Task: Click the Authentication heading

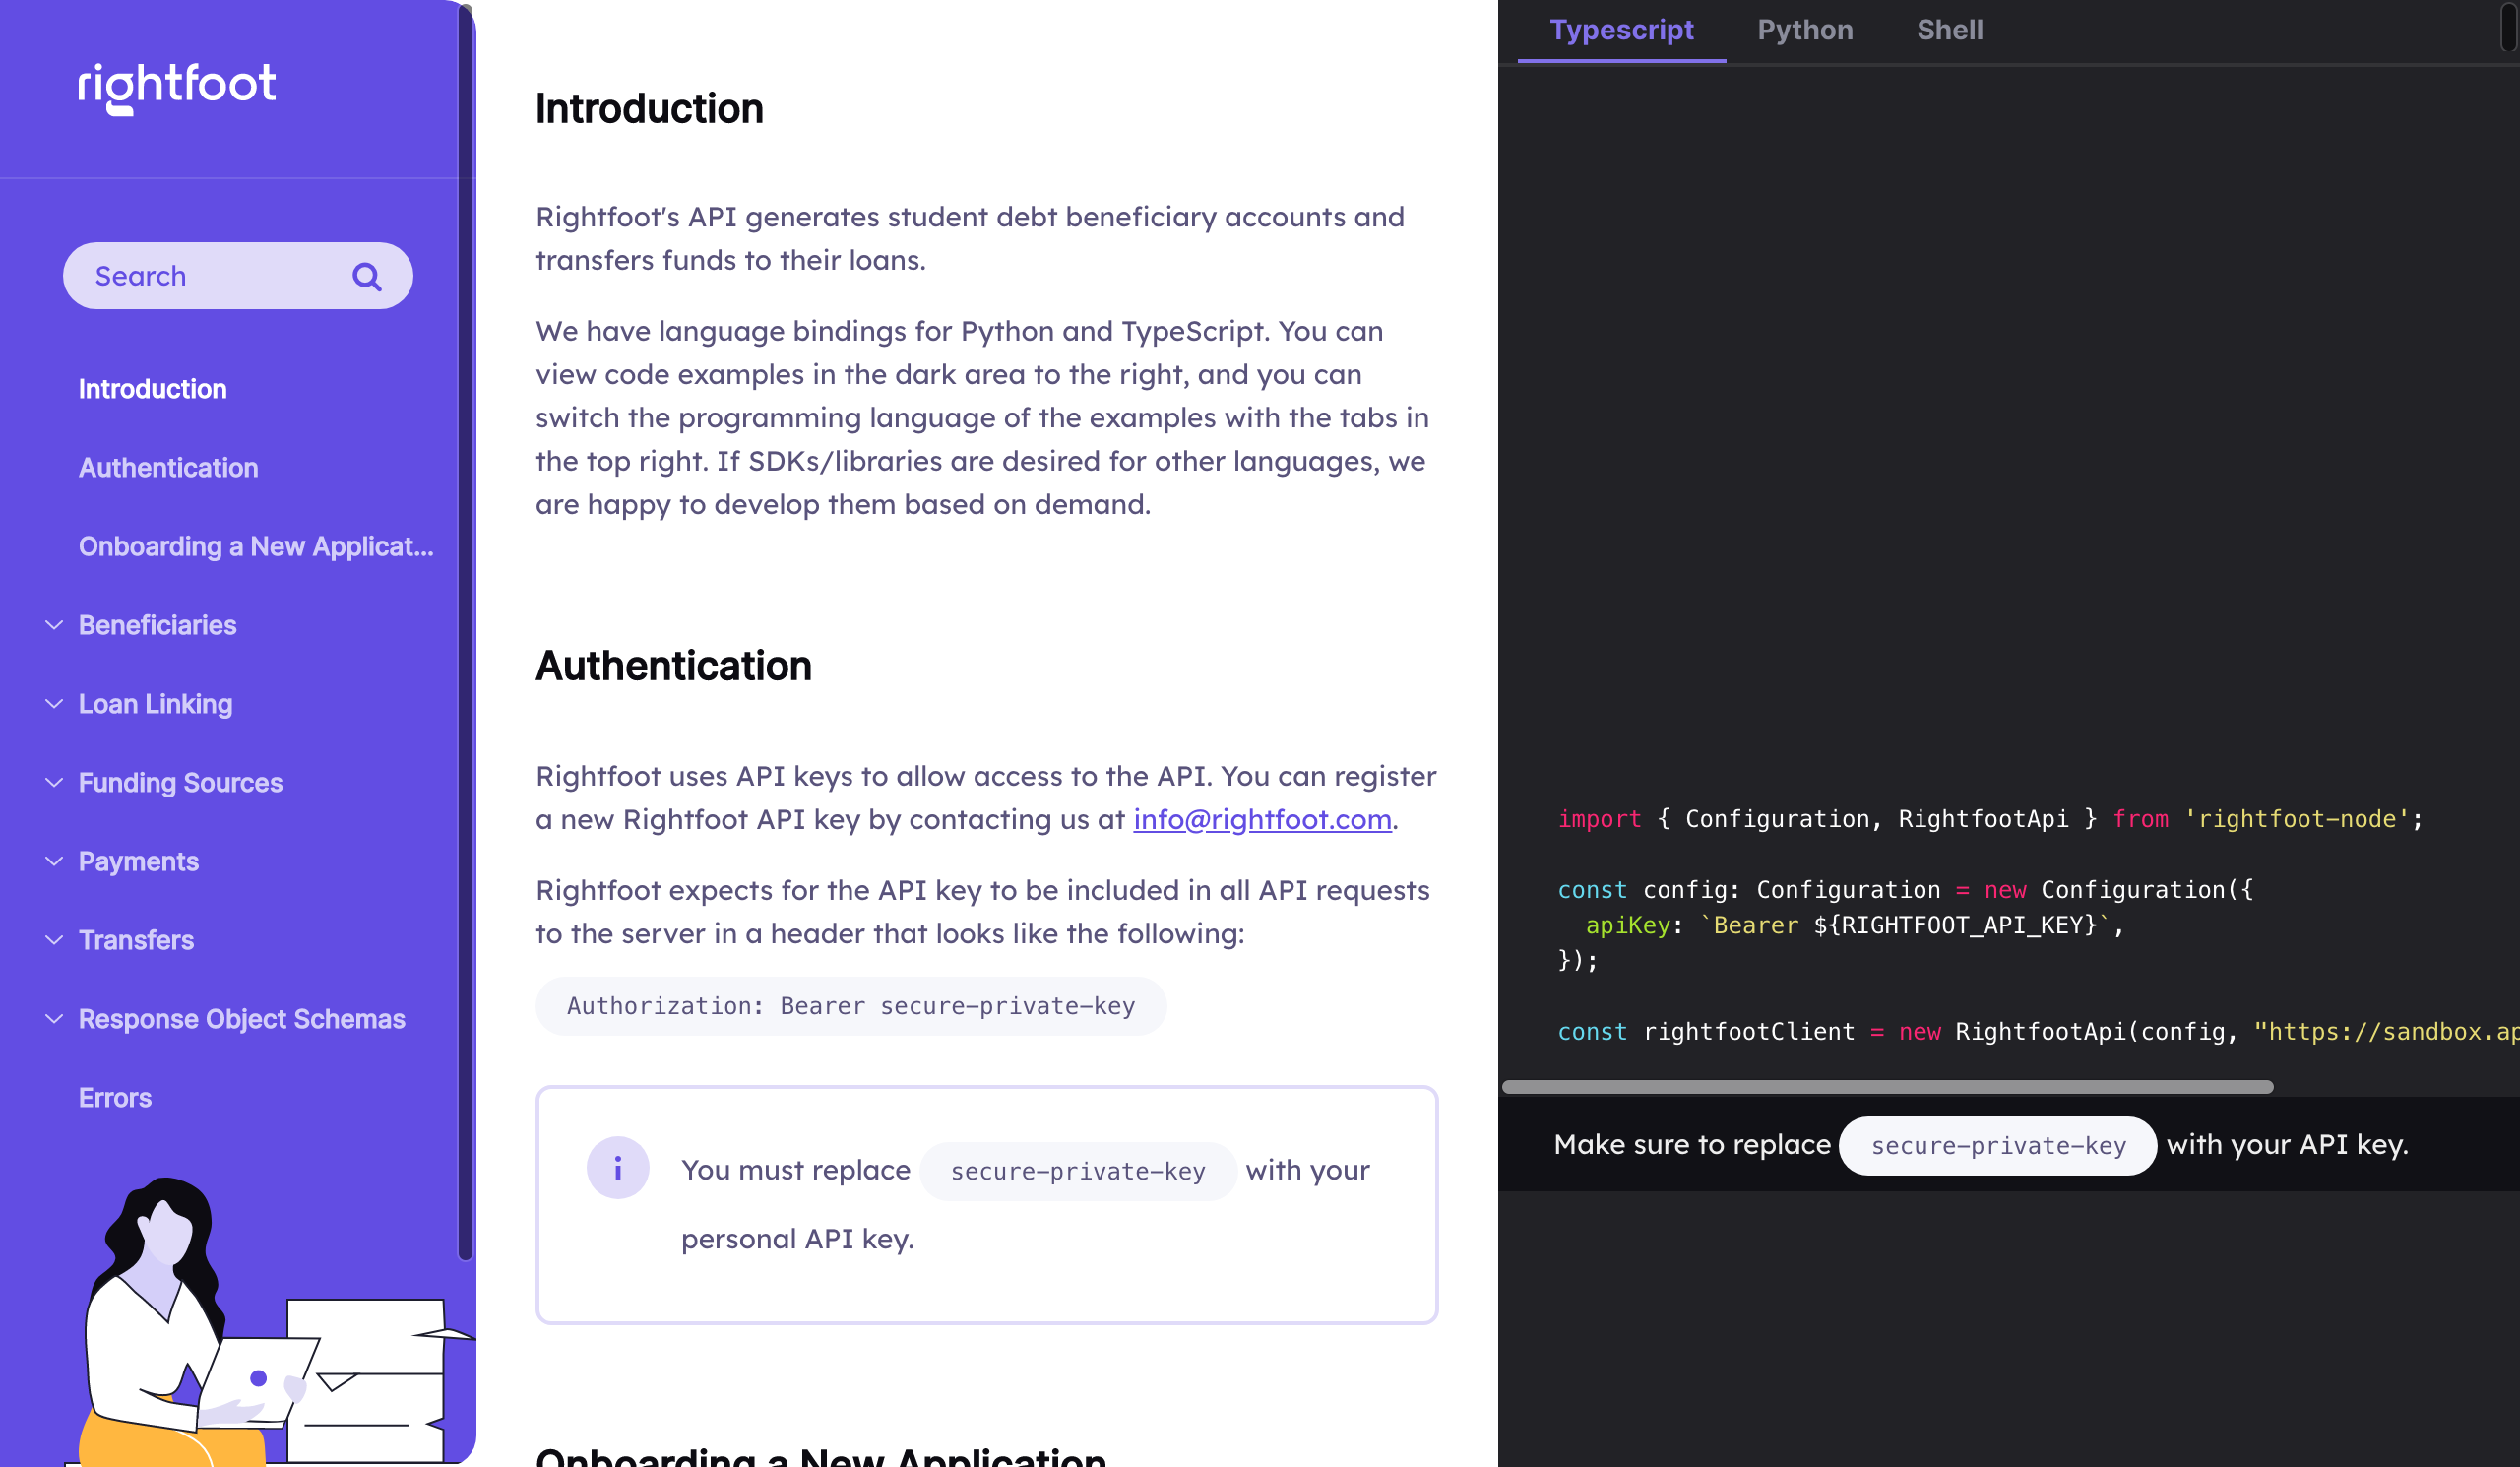Action: (673, 666)
